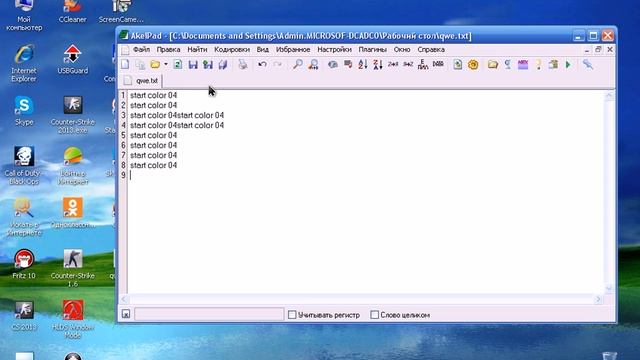Open the Кодировки menu
This screenshot has height=360, width=640.
tap(232, 49)
